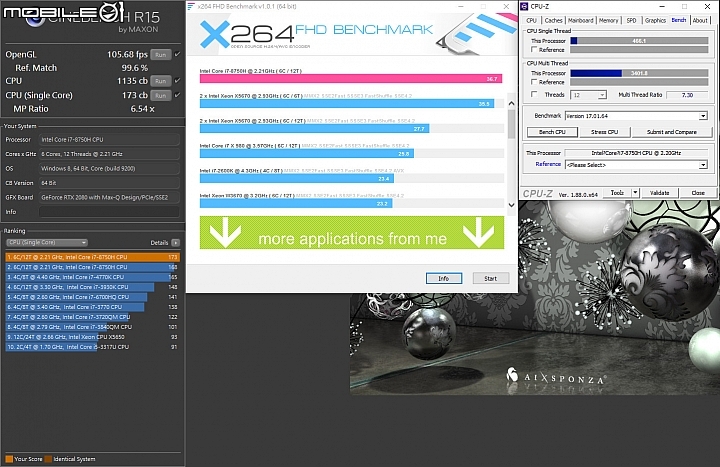Switch to the SPD tab in CPU-Z
The image size is (720, 467).
(631, 21)
